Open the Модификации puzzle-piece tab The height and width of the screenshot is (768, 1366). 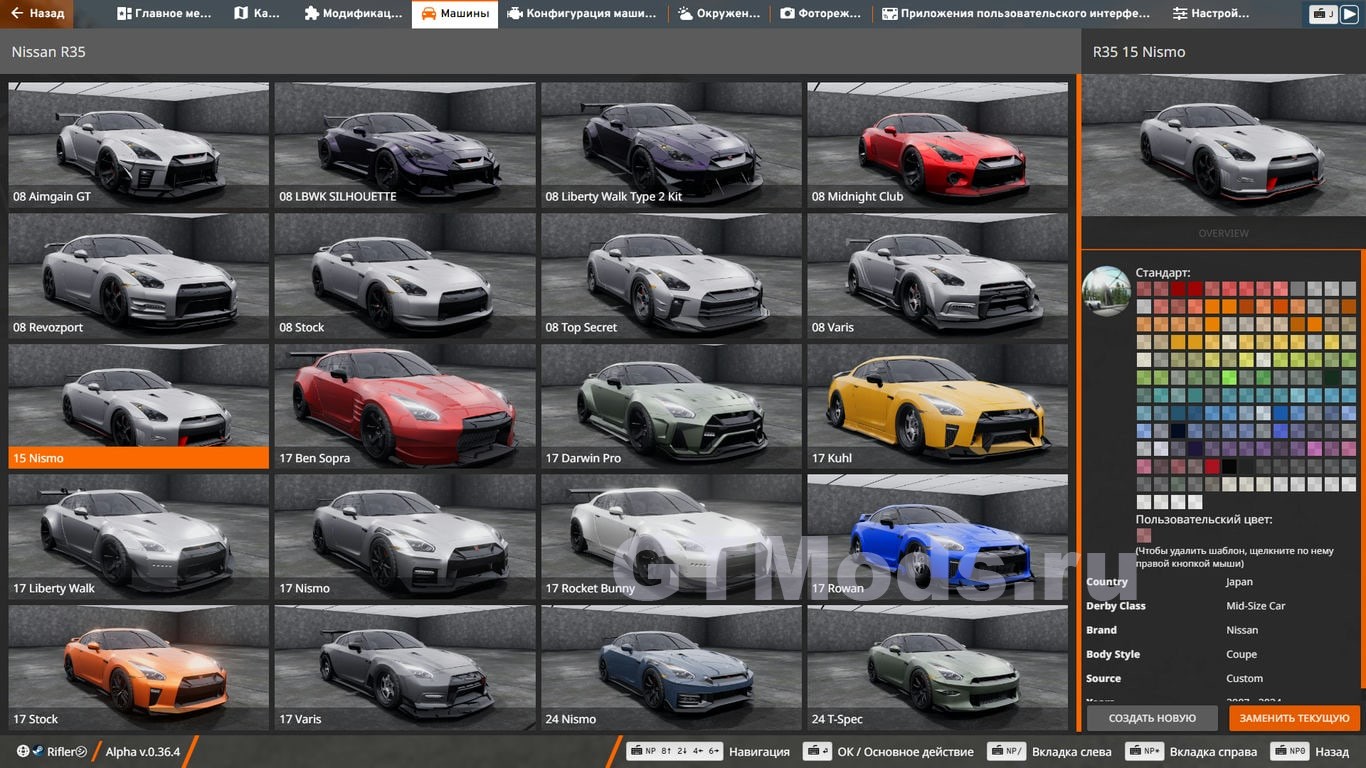click(352, 14)
